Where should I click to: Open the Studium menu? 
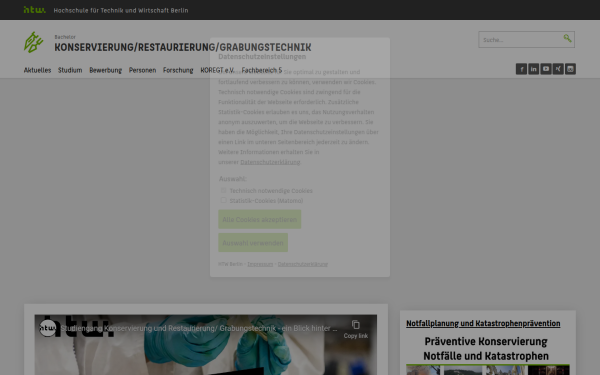click(70, 70)
